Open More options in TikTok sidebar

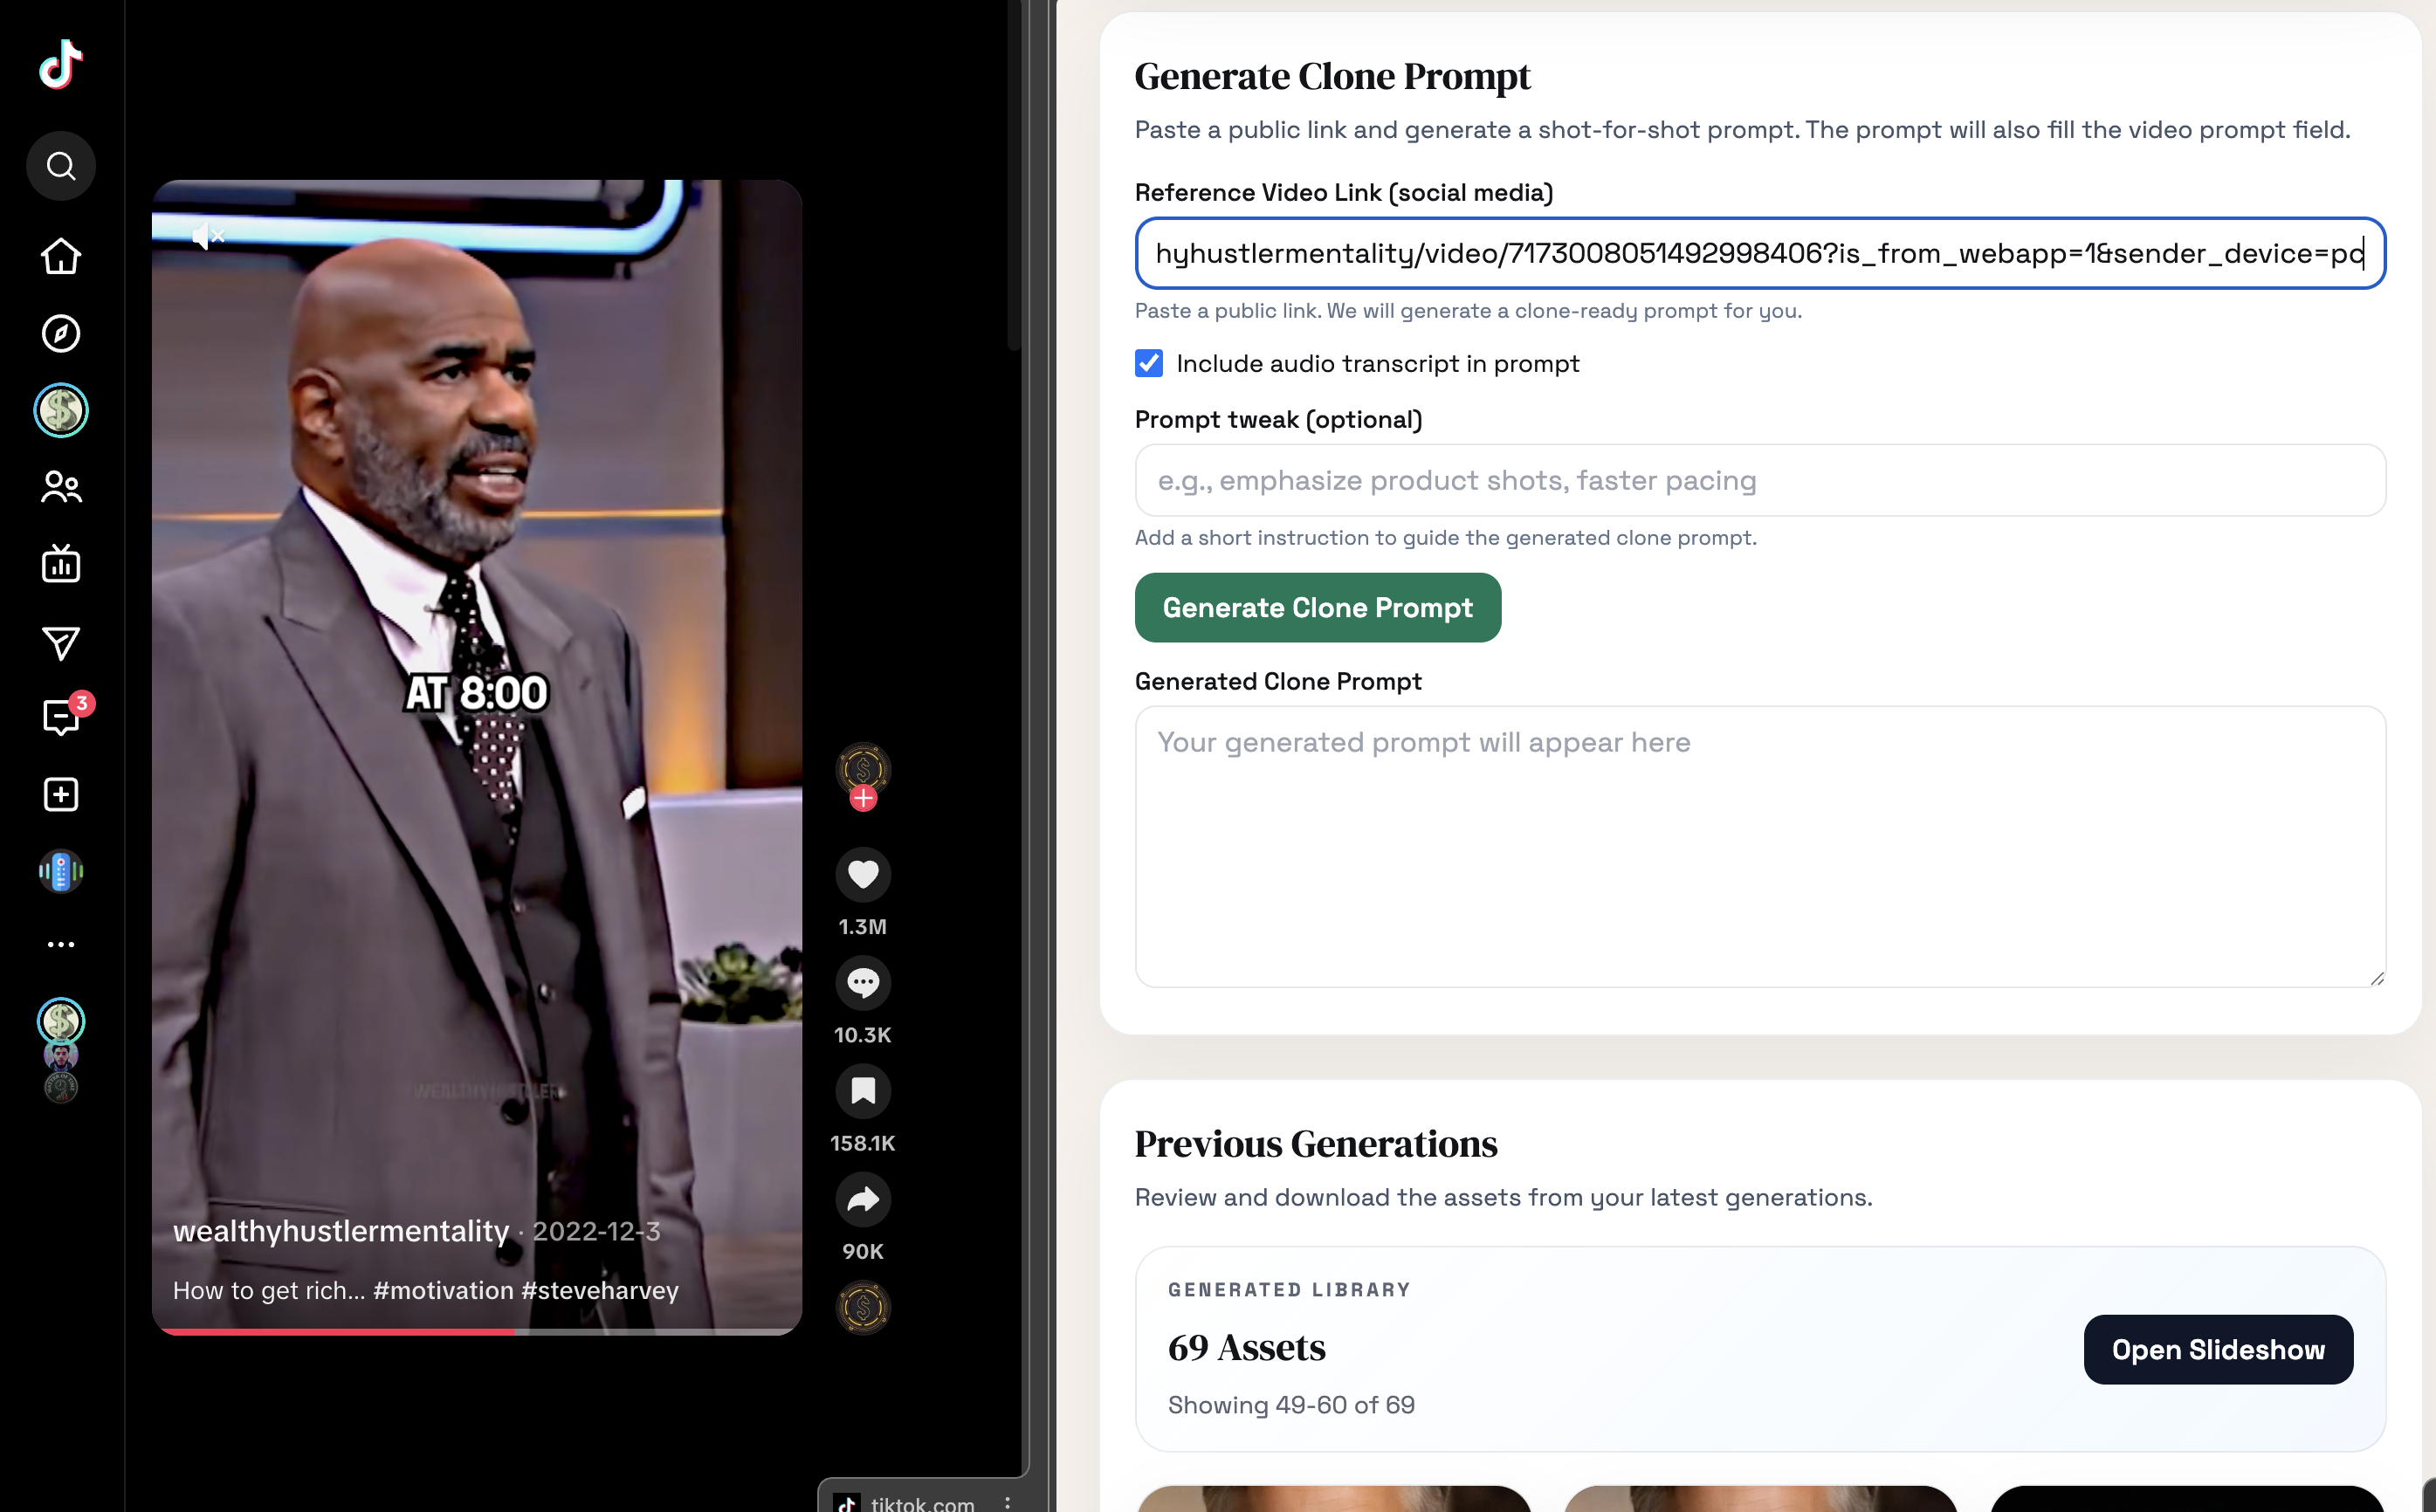[x=61, y=944]
